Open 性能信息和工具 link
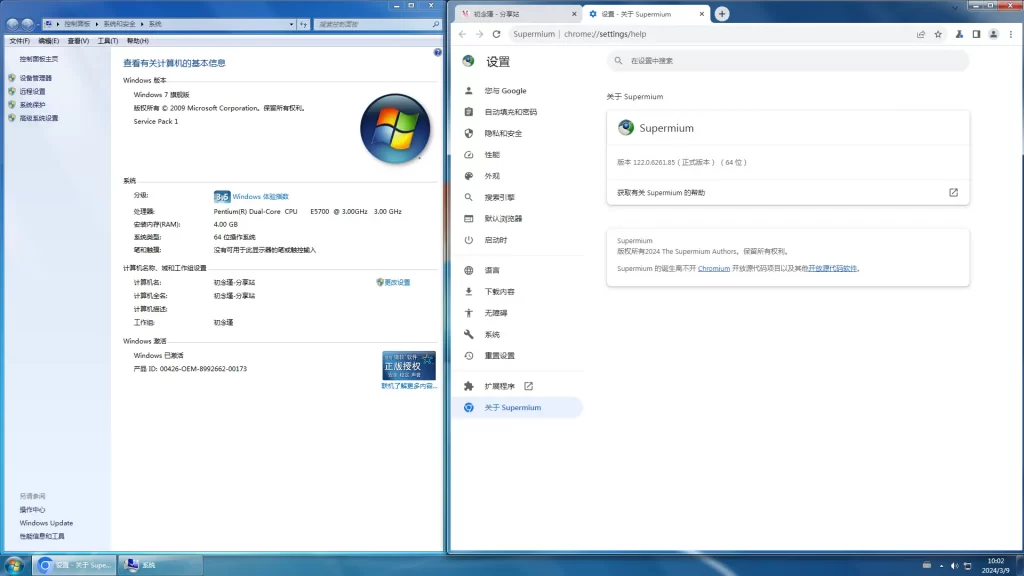 (x=42, y=536)
